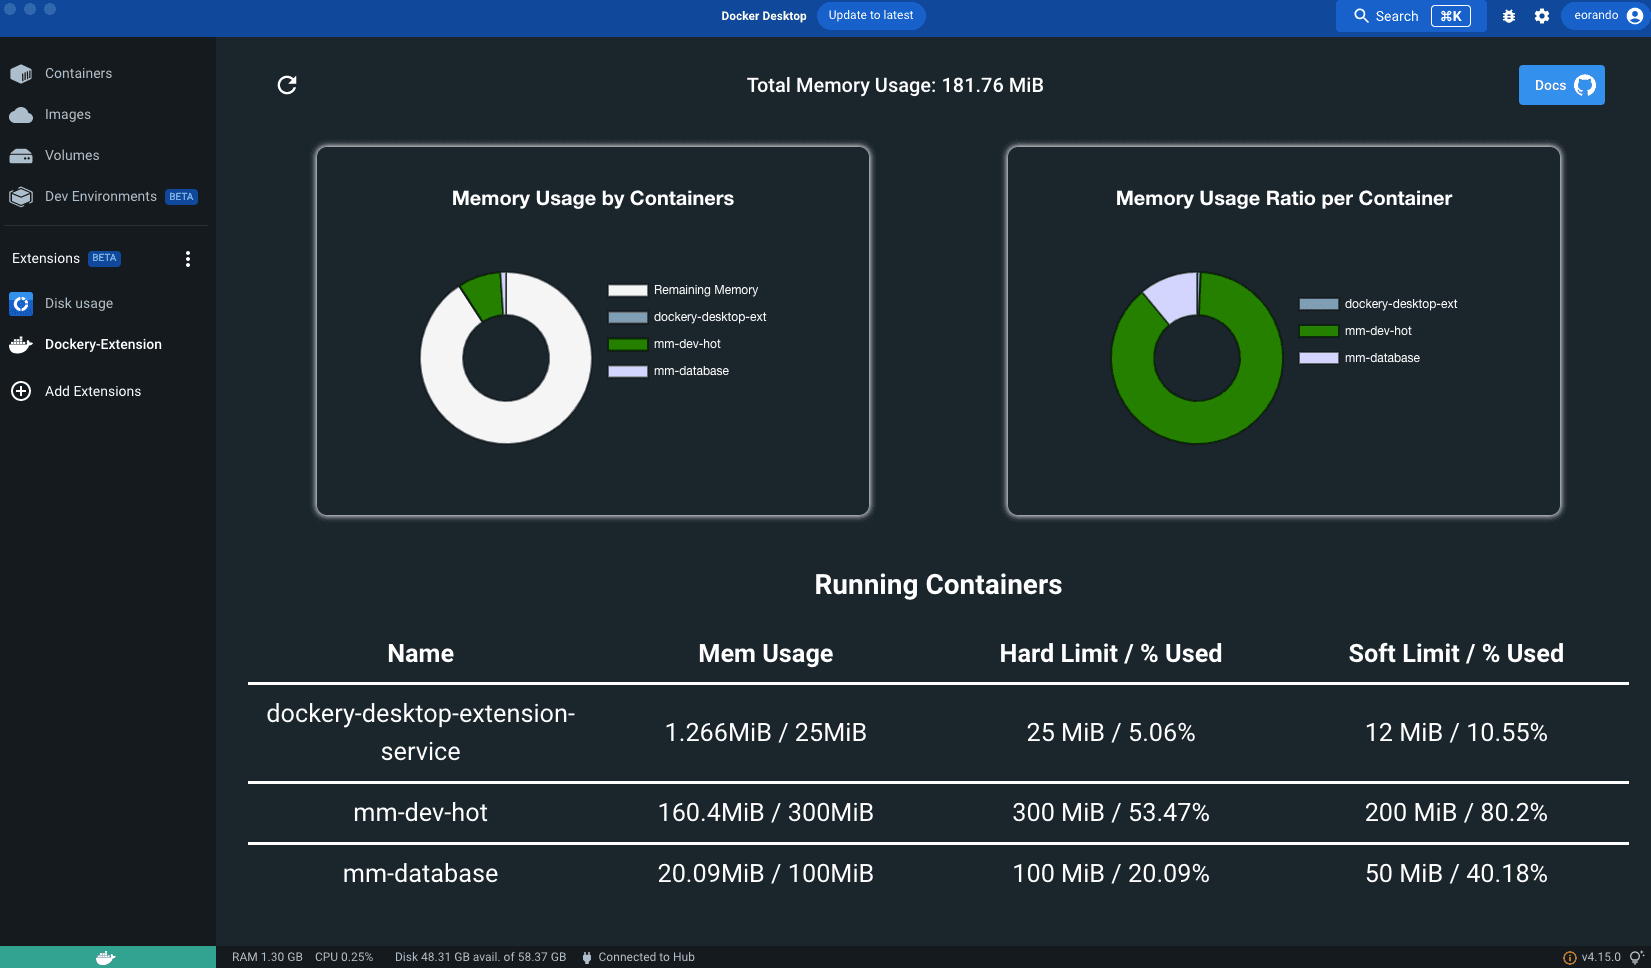Click 100 MiB / 20.09% cell
1651x968 pixels.
click(1111, 873)
